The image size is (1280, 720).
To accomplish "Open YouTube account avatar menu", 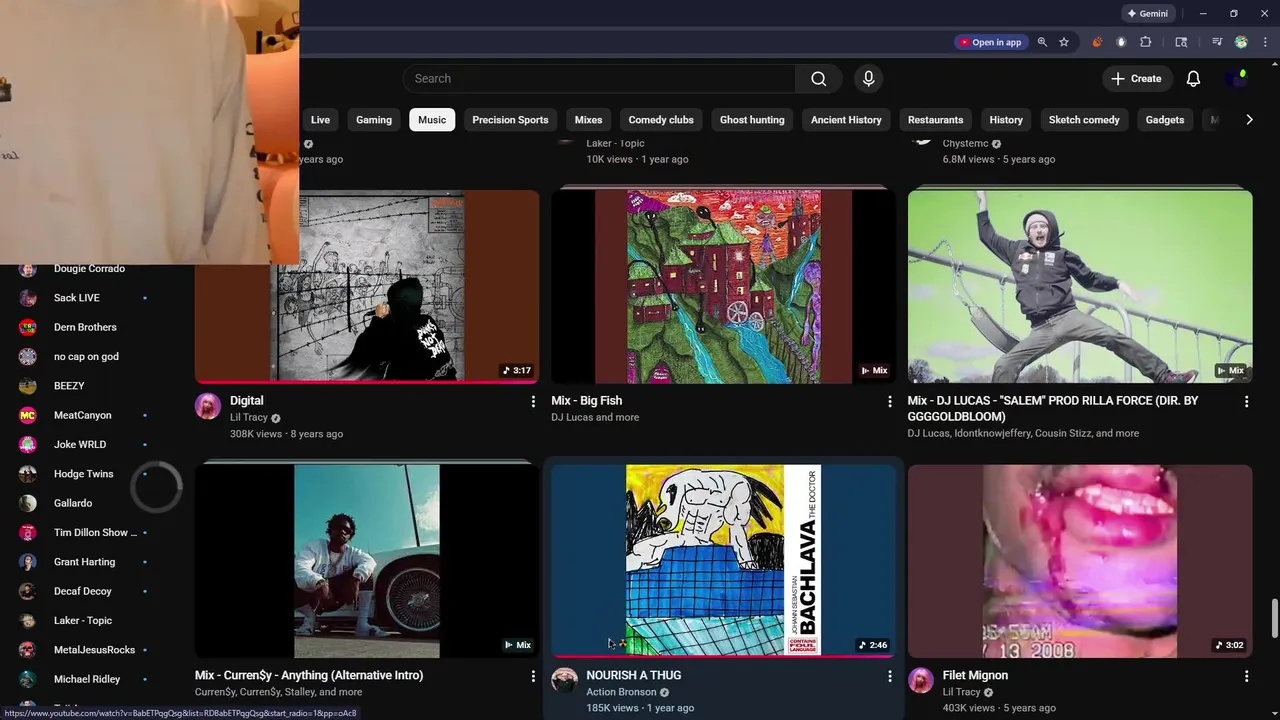I will pyautogui.click(x=1238, y=78).
